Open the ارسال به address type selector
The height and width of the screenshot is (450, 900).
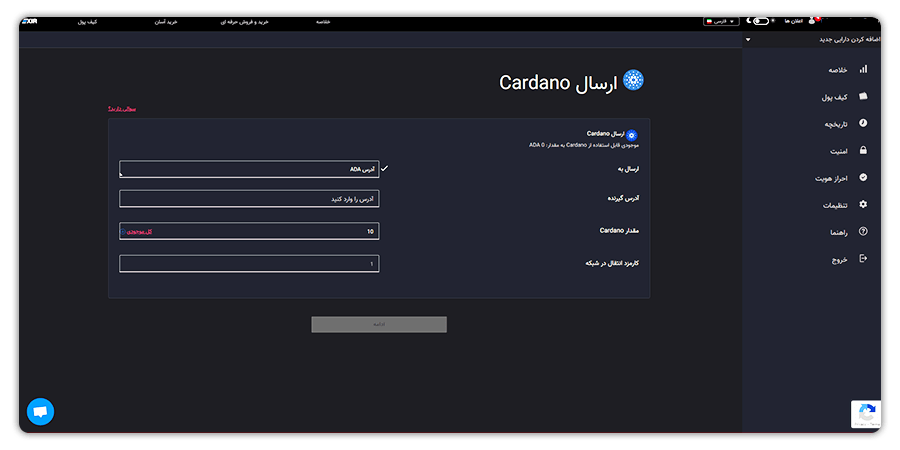(x=249, y=169)
